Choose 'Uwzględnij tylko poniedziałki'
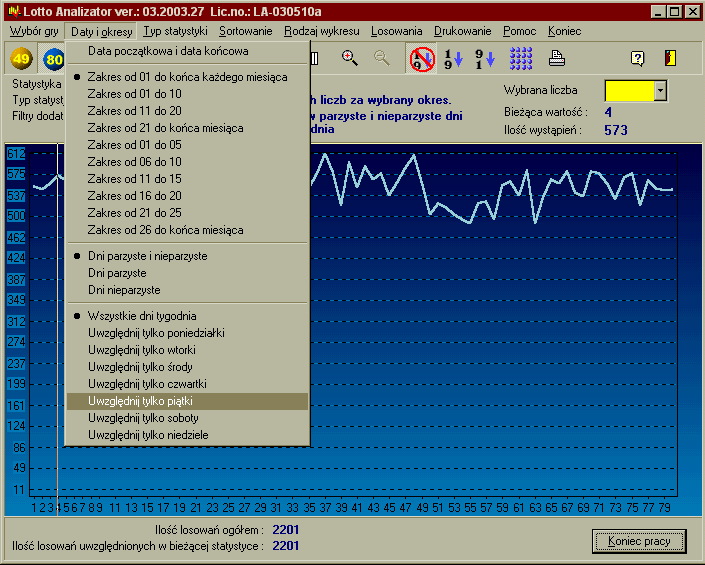This screenshot has width=705, height=565. pyautogui.click(x=187, y=333)
